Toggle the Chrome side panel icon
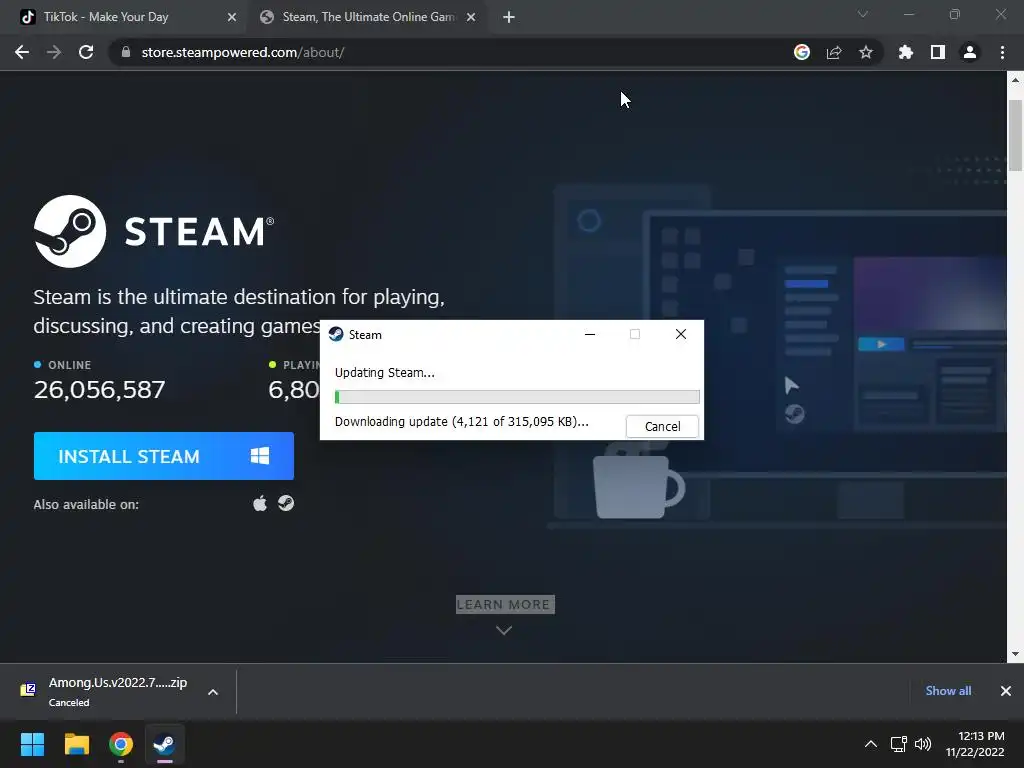The width and height of the screenshot is (1024, 768). 938,52
